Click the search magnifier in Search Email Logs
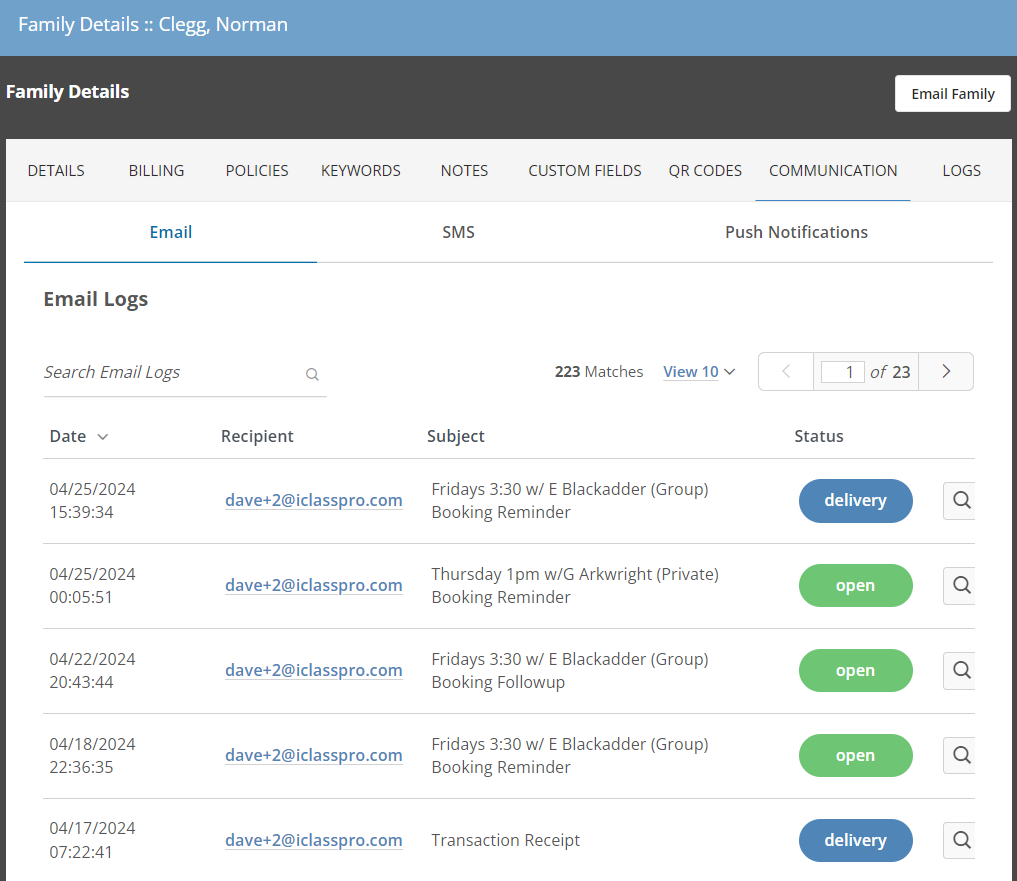 312,374
